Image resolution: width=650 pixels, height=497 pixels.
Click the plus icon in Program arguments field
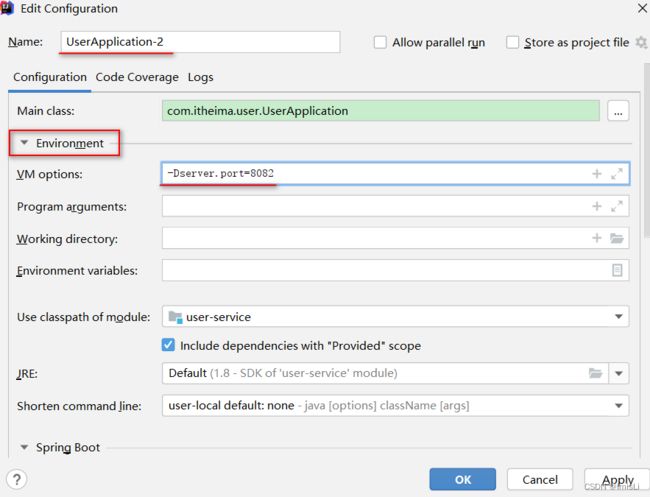coord(597,206)
